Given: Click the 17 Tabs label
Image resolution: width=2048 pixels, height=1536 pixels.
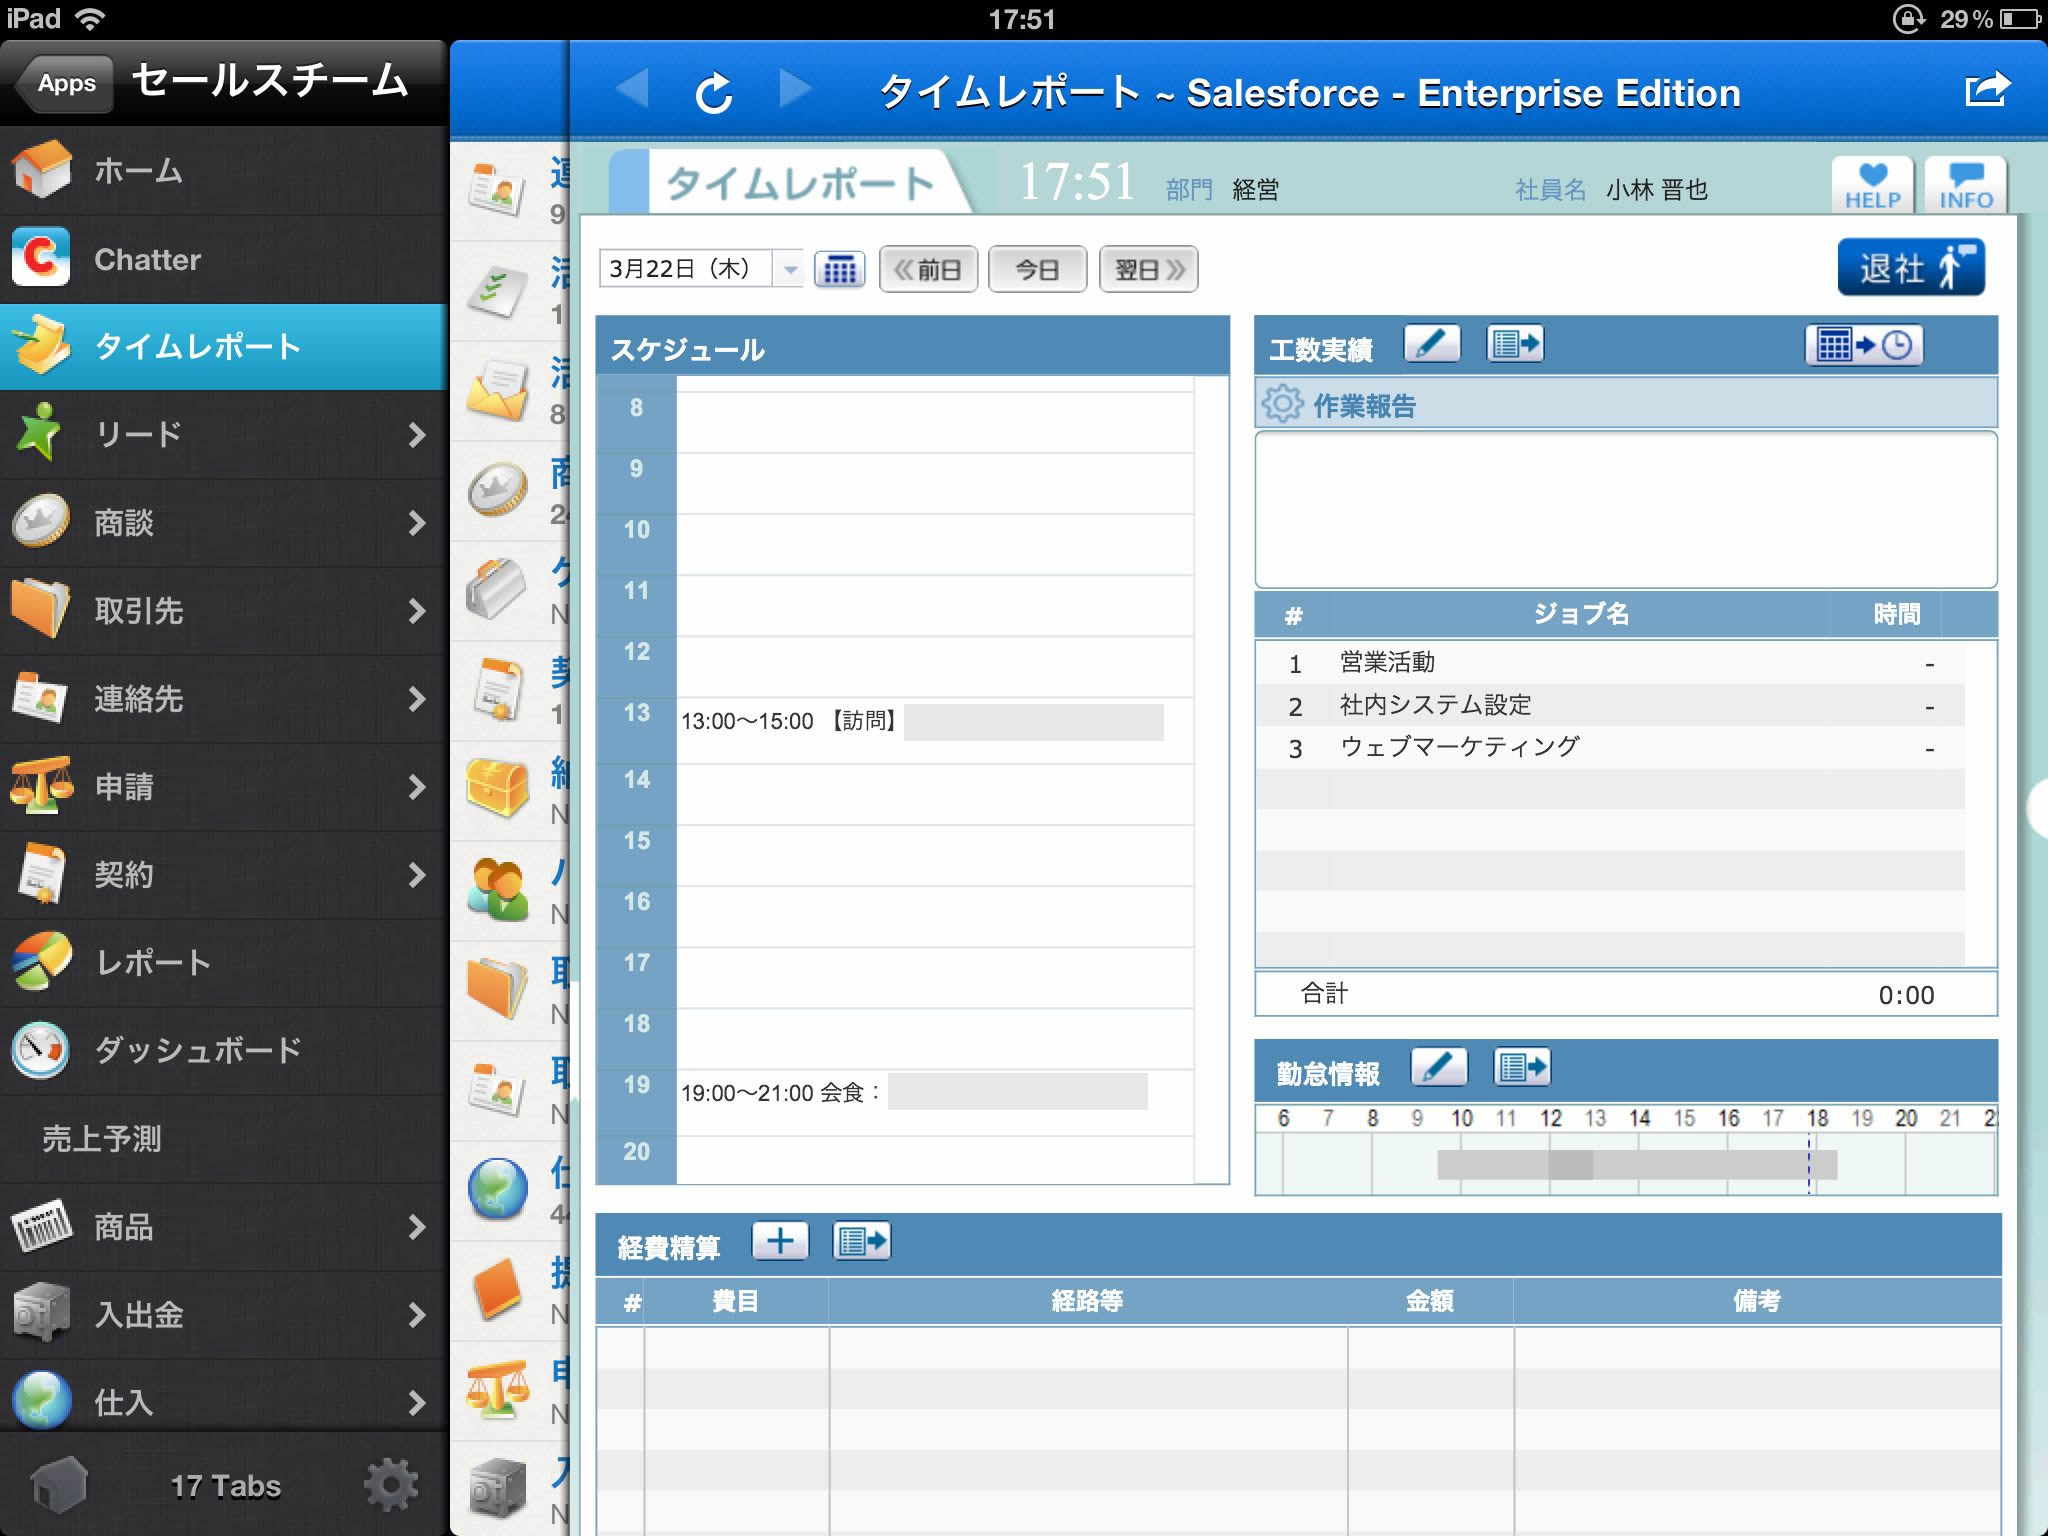Looking at the screenshot, I should click(225, 1486).
